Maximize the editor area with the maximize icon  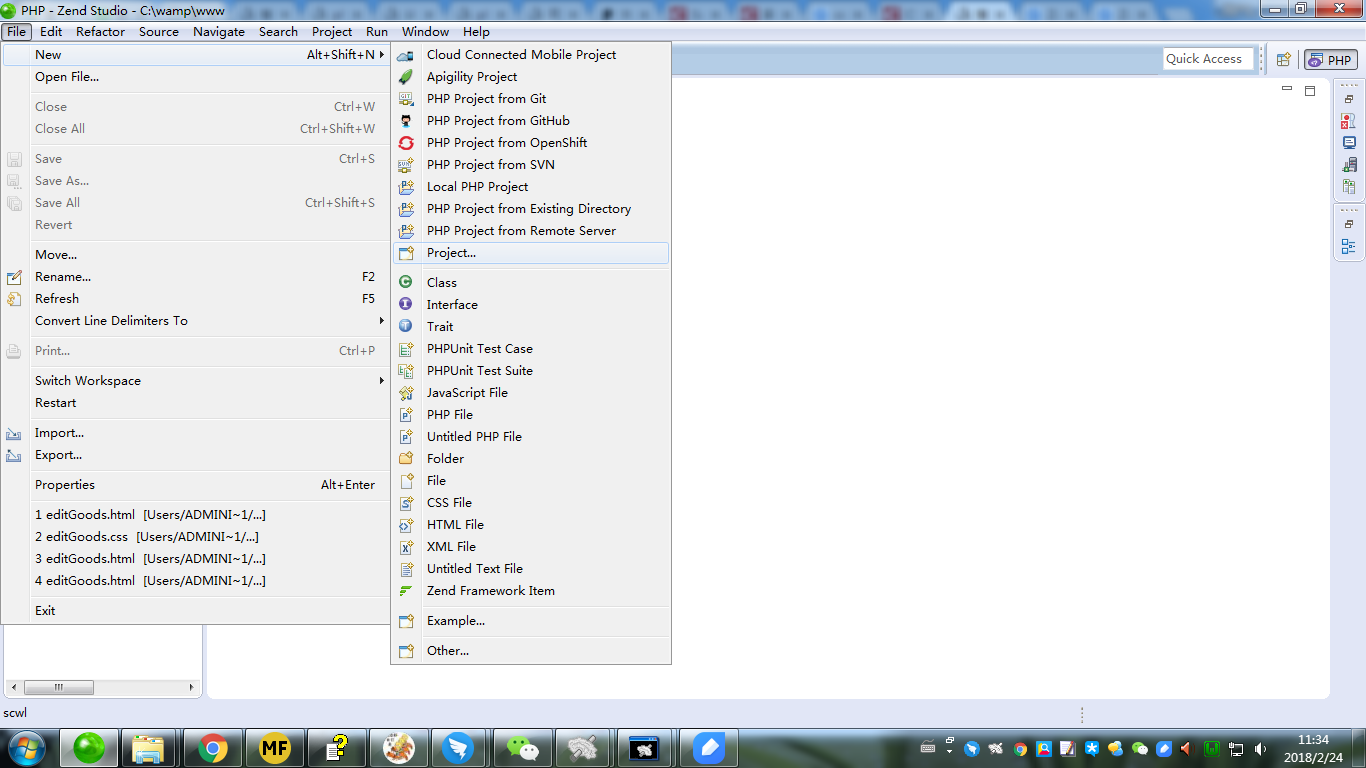pos(1310,91)
